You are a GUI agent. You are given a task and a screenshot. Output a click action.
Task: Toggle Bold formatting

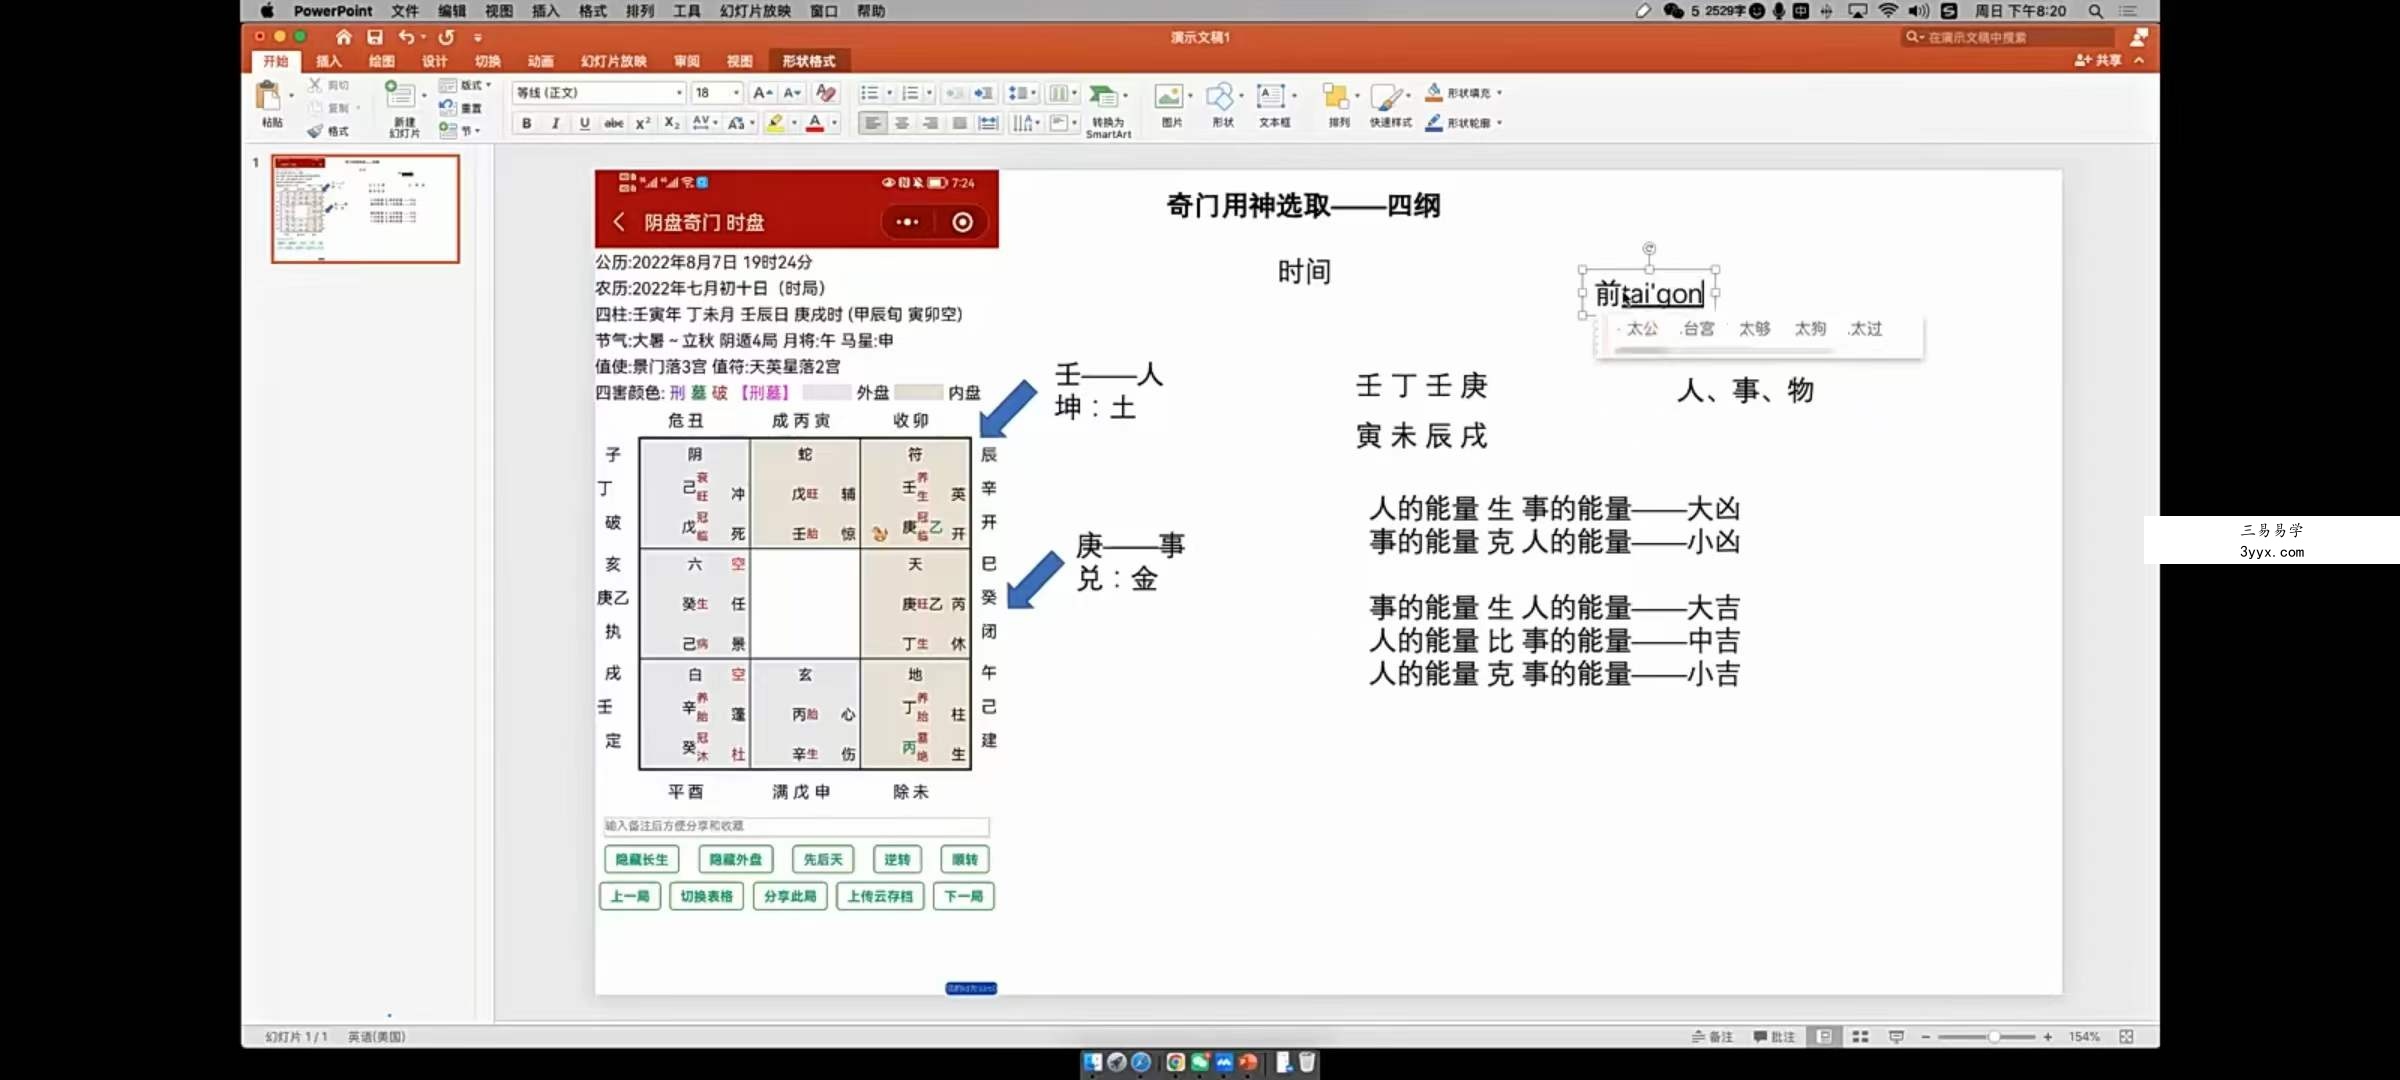(x=527, y=123)
